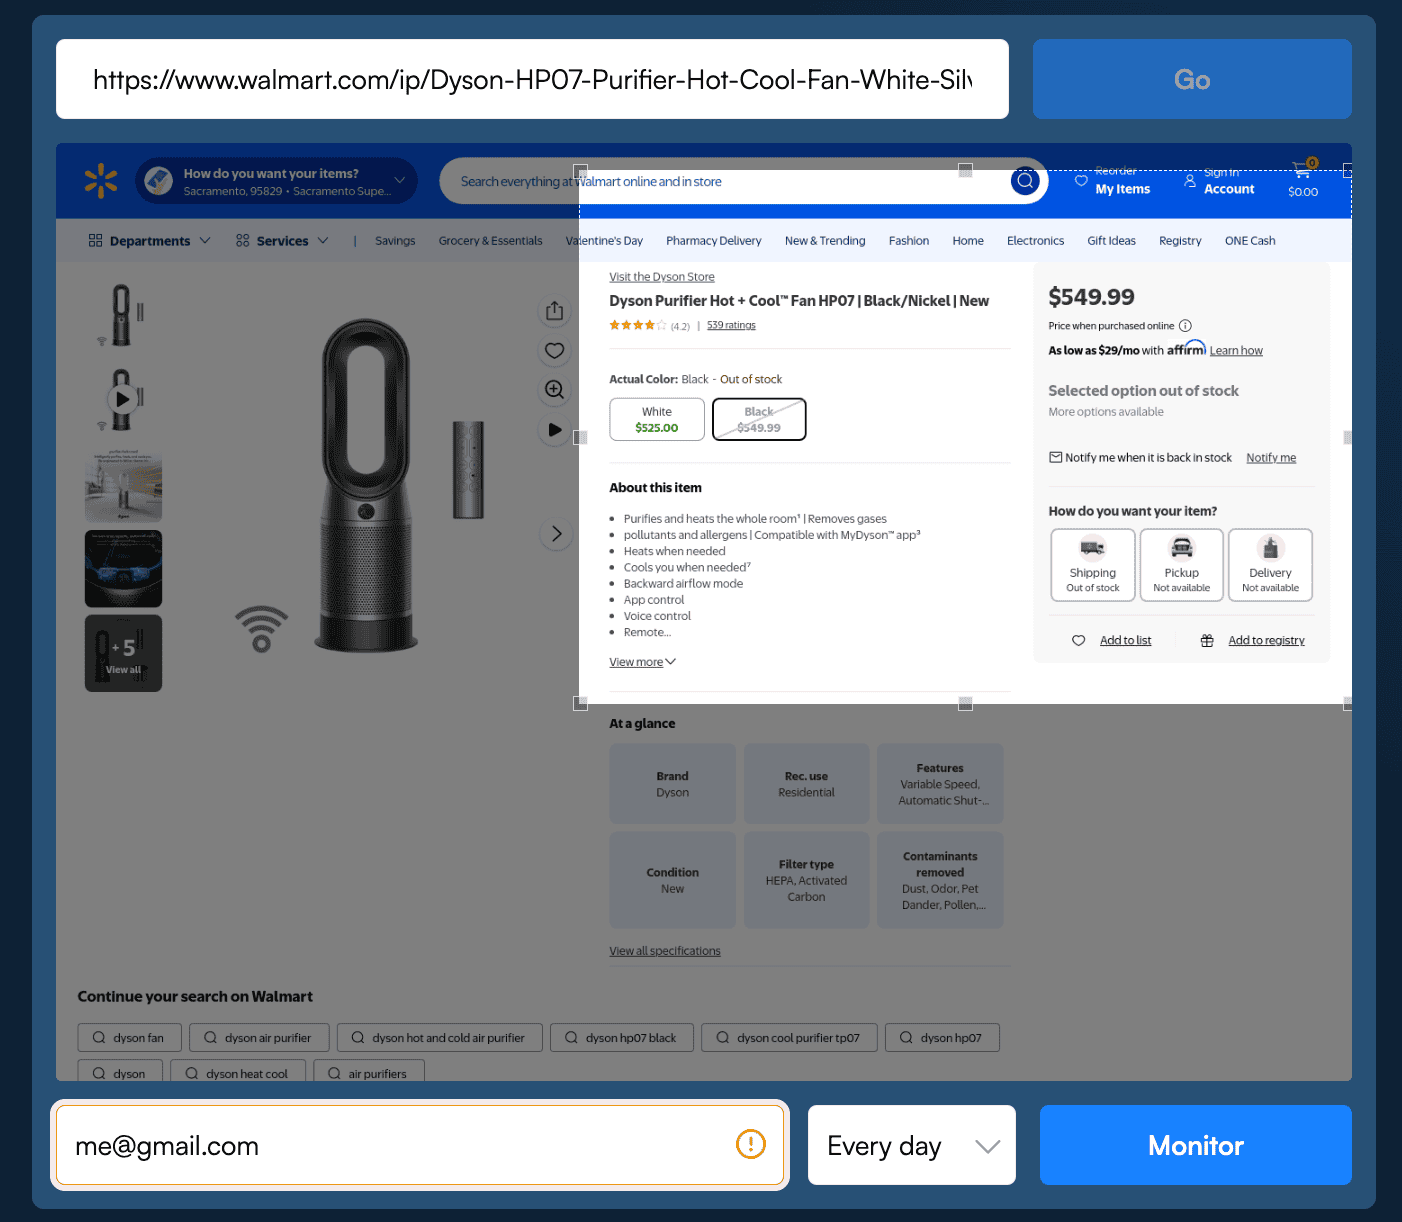Click the Brand Dyson glance card

click(x=673, y=784)
